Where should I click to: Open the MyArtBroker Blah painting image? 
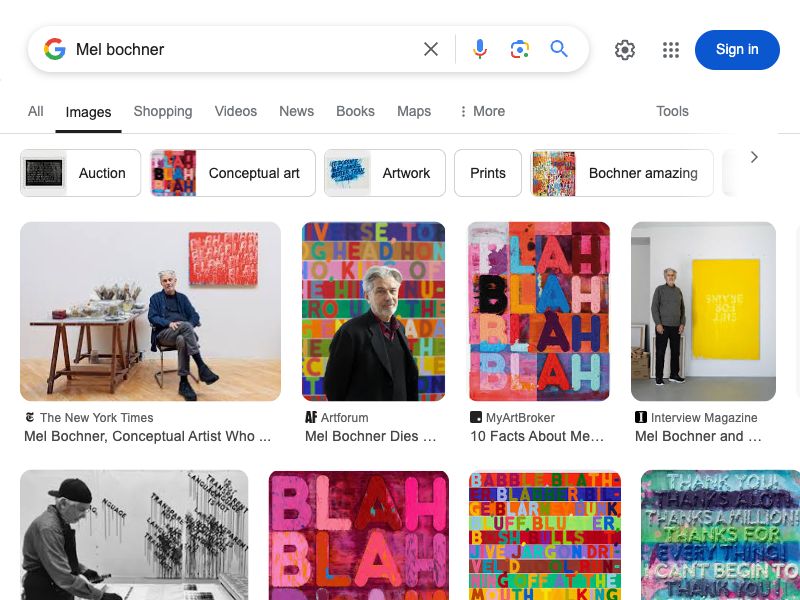539,311
